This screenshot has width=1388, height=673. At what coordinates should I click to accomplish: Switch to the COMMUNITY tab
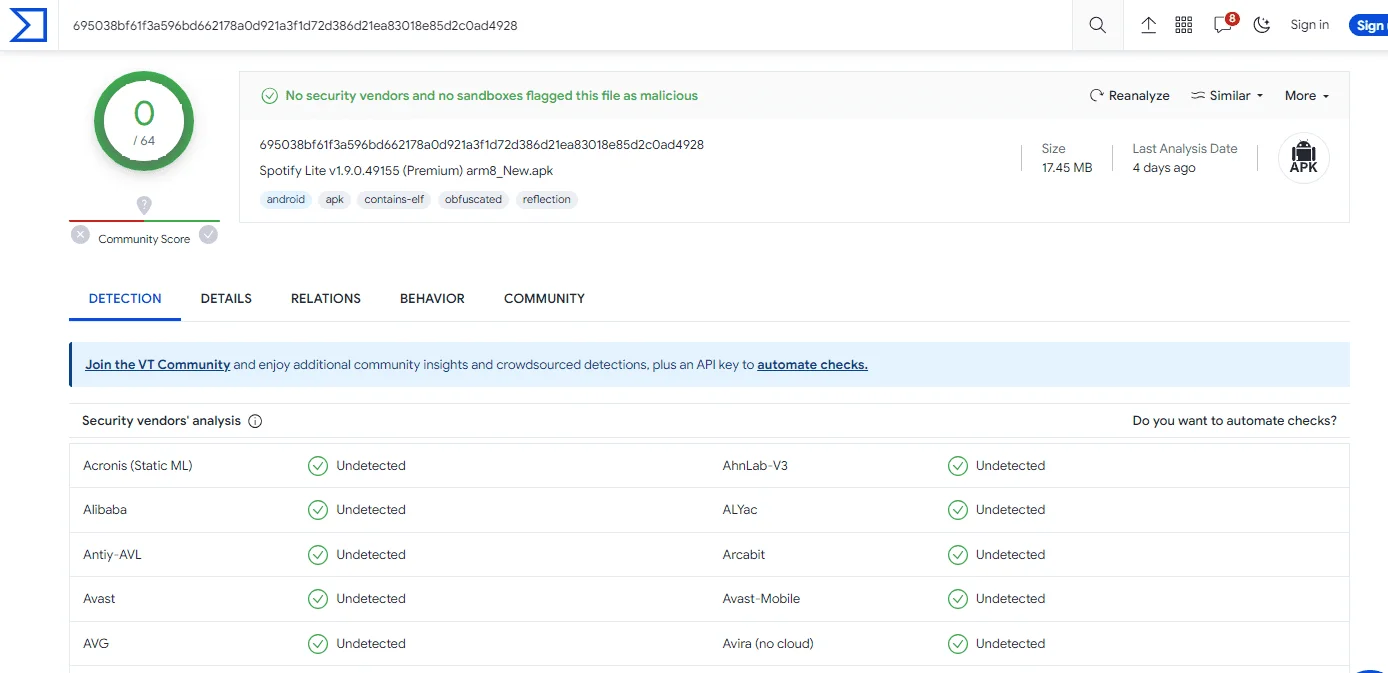tap(544, 299)
